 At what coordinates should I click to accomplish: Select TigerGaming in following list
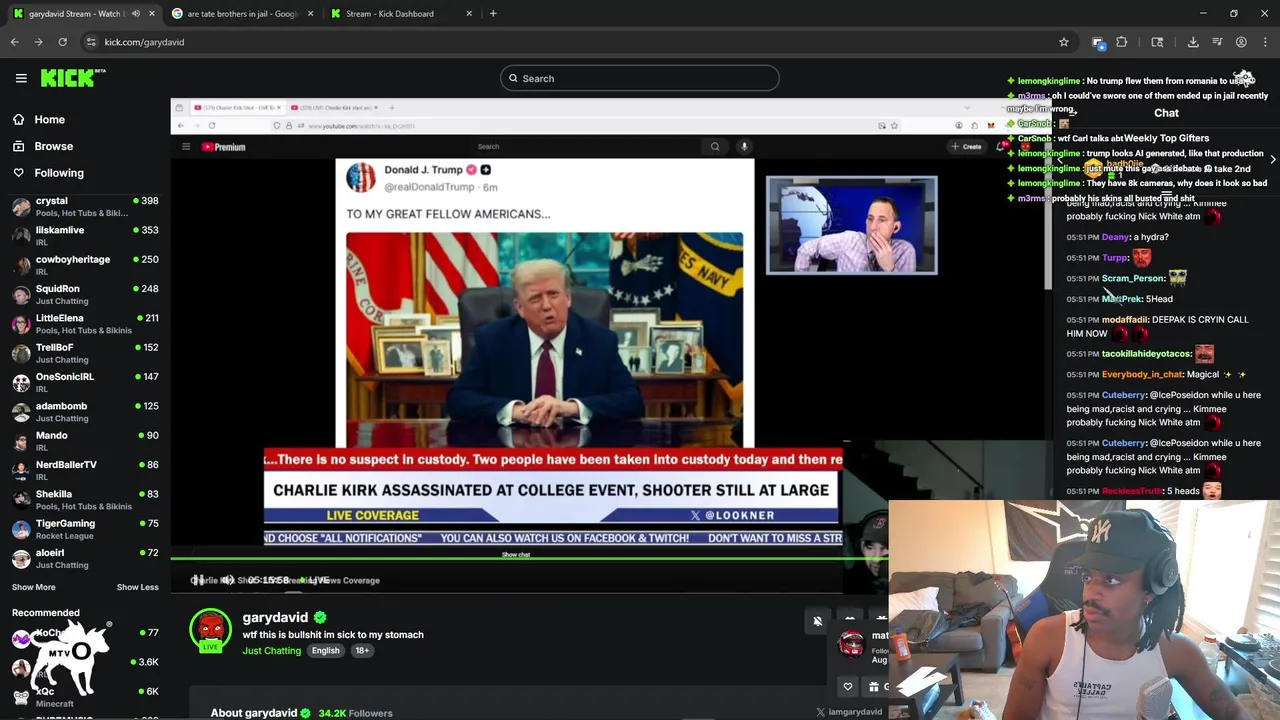(x=85, y=529)
